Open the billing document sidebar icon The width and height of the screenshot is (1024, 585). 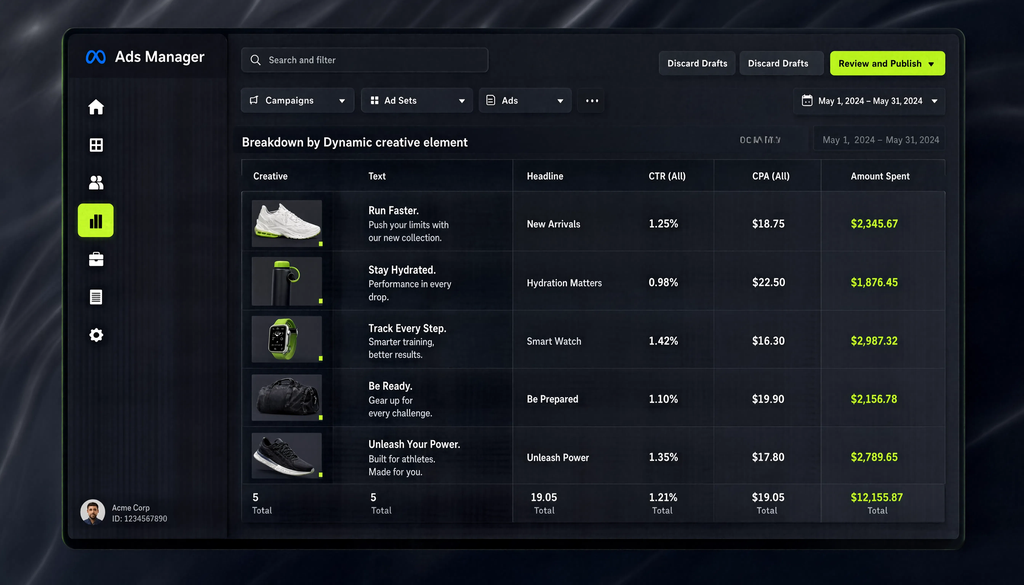[x=96, y=297]
